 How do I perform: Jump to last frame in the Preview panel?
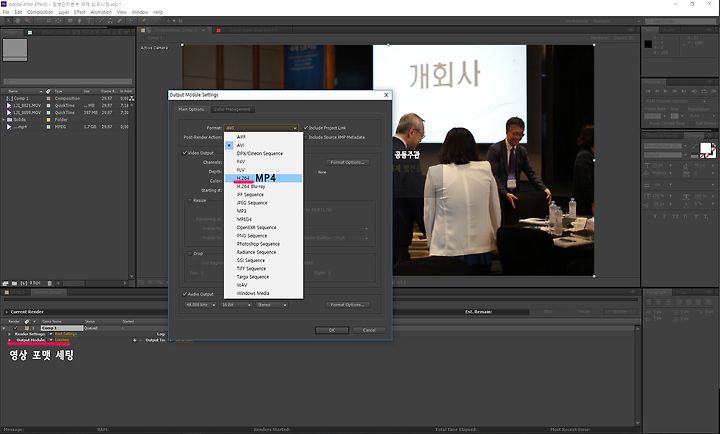coord(684,91)
